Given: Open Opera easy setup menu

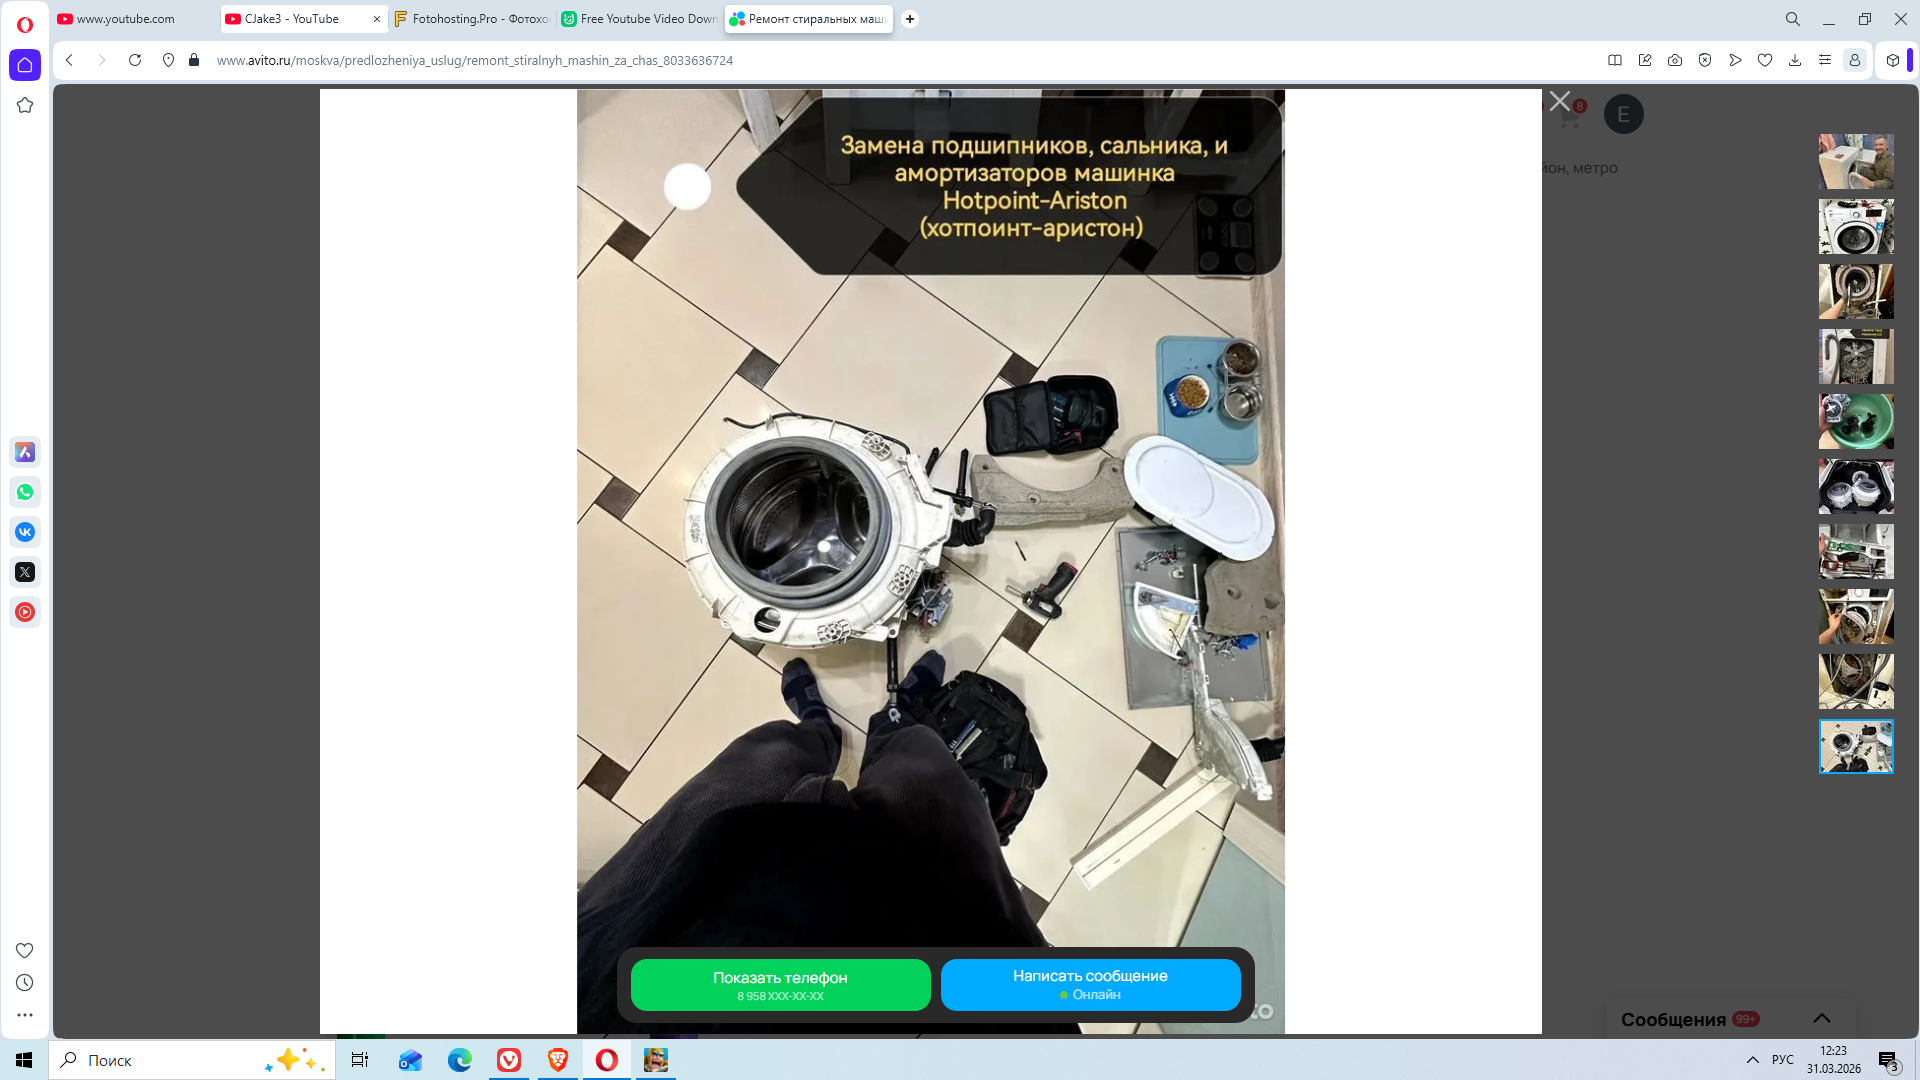Looking at the screenshot, I should [x=1825, y=60].
